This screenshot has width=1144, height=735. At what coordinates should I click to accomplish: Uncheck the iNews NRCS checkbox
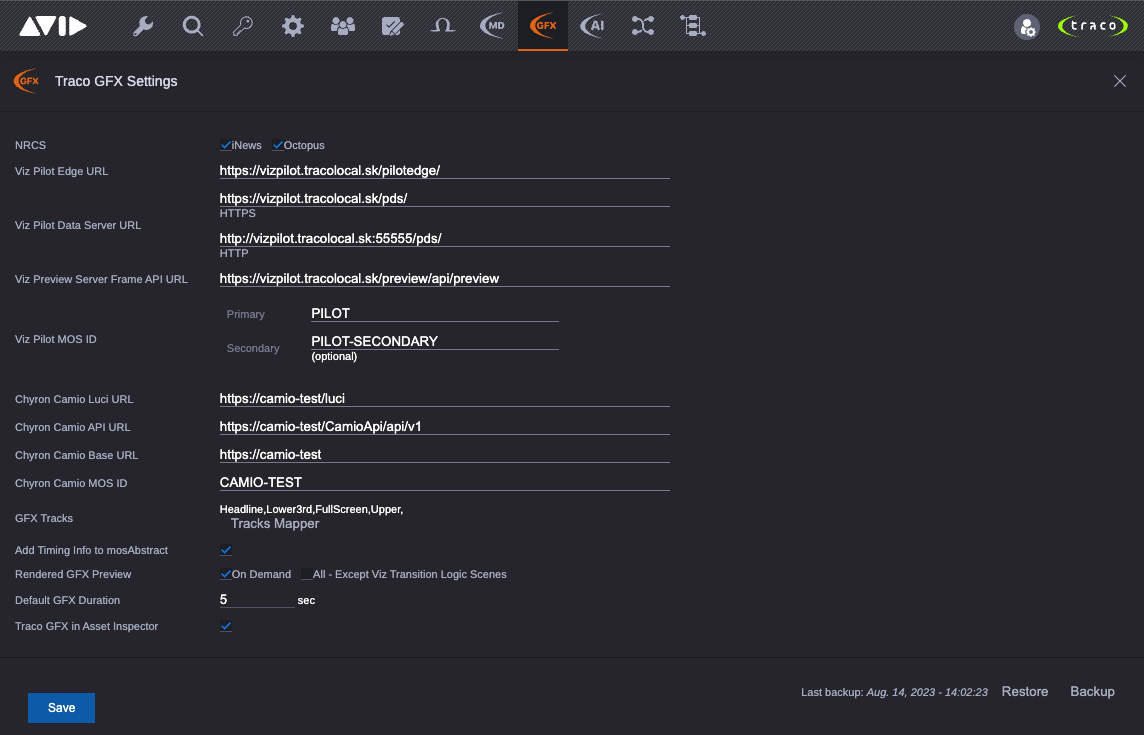click(226, 144)
